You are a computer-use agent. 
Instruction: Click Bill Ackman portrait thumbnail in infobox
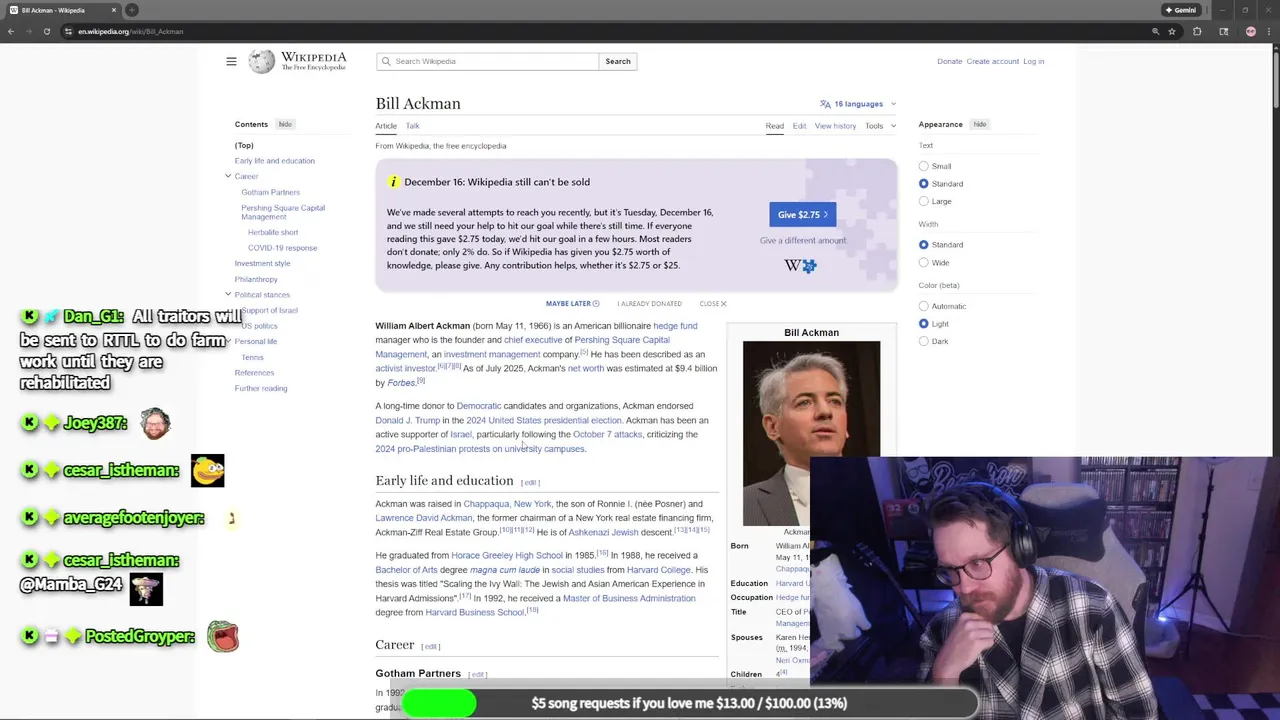tap(811, 432)
